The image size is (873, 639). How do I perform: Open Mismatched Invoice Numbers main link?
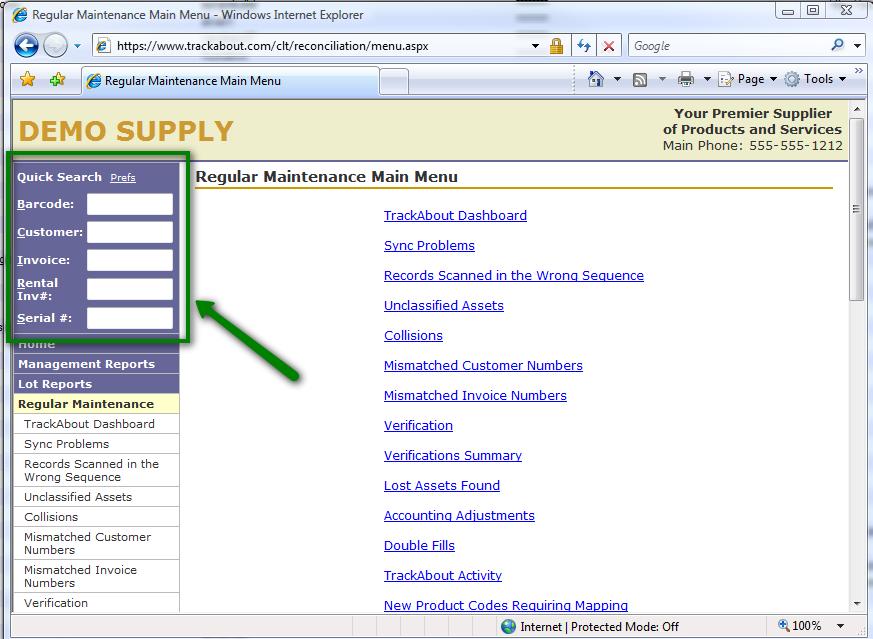[475, 396]
